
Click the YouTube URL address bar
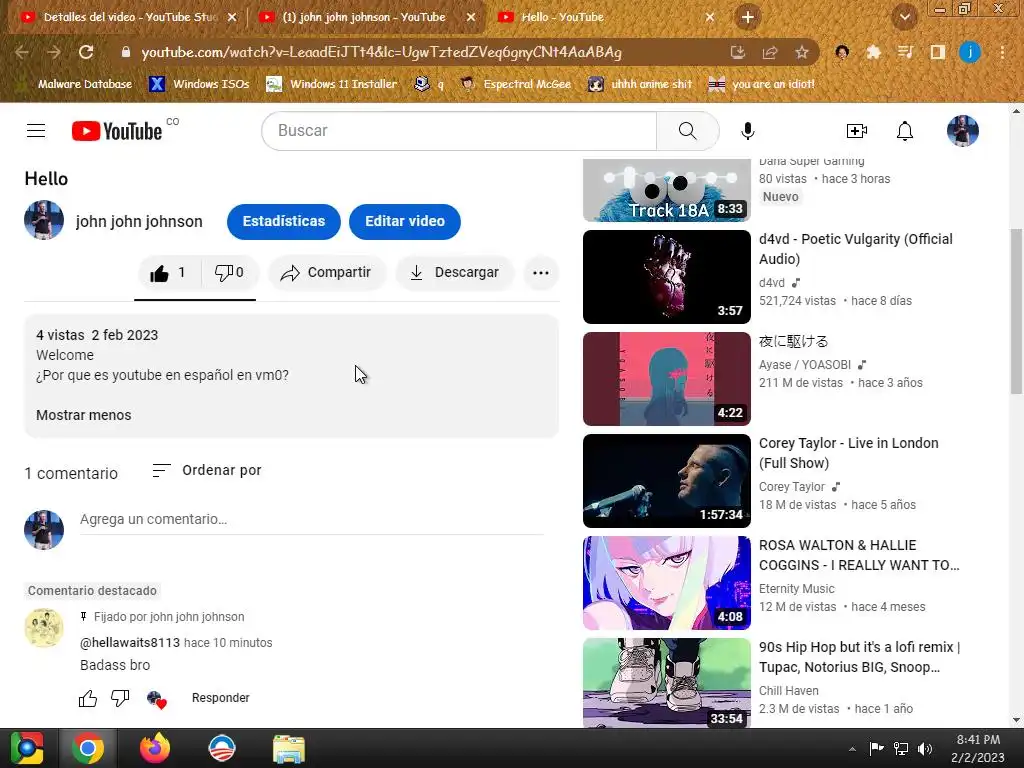[381, 52]
